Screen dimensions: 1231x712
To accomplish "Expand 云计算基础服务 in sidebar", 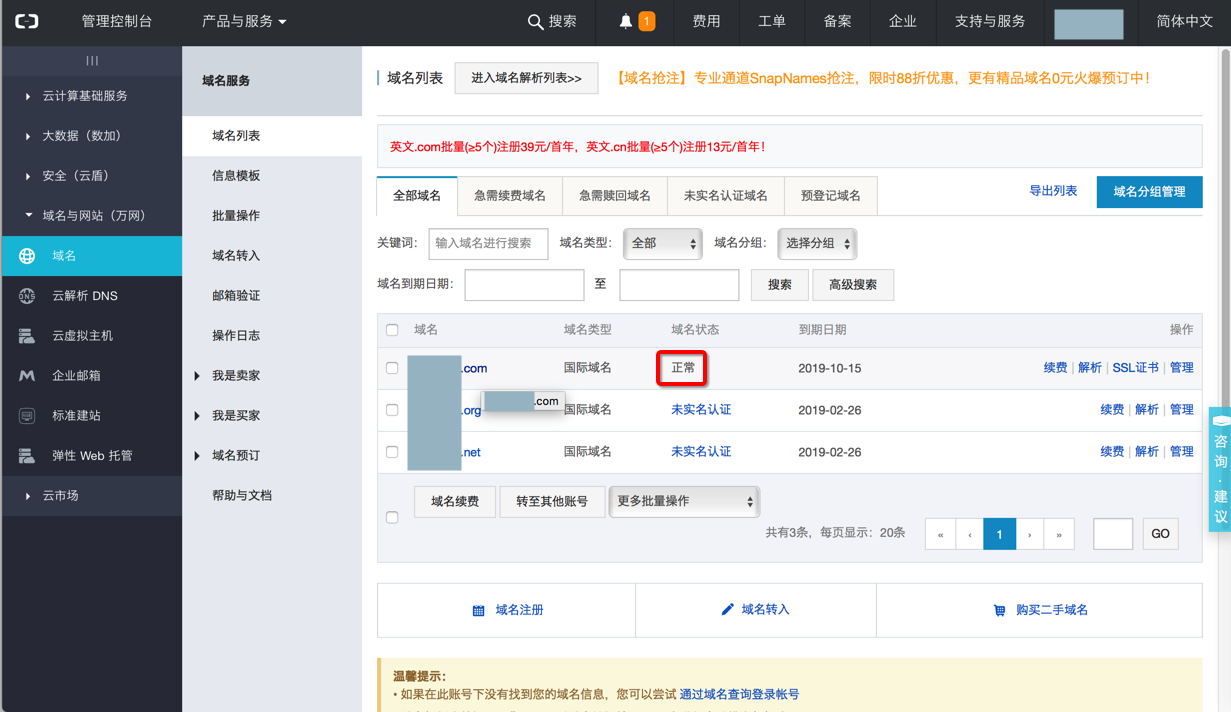I will 92,96.
